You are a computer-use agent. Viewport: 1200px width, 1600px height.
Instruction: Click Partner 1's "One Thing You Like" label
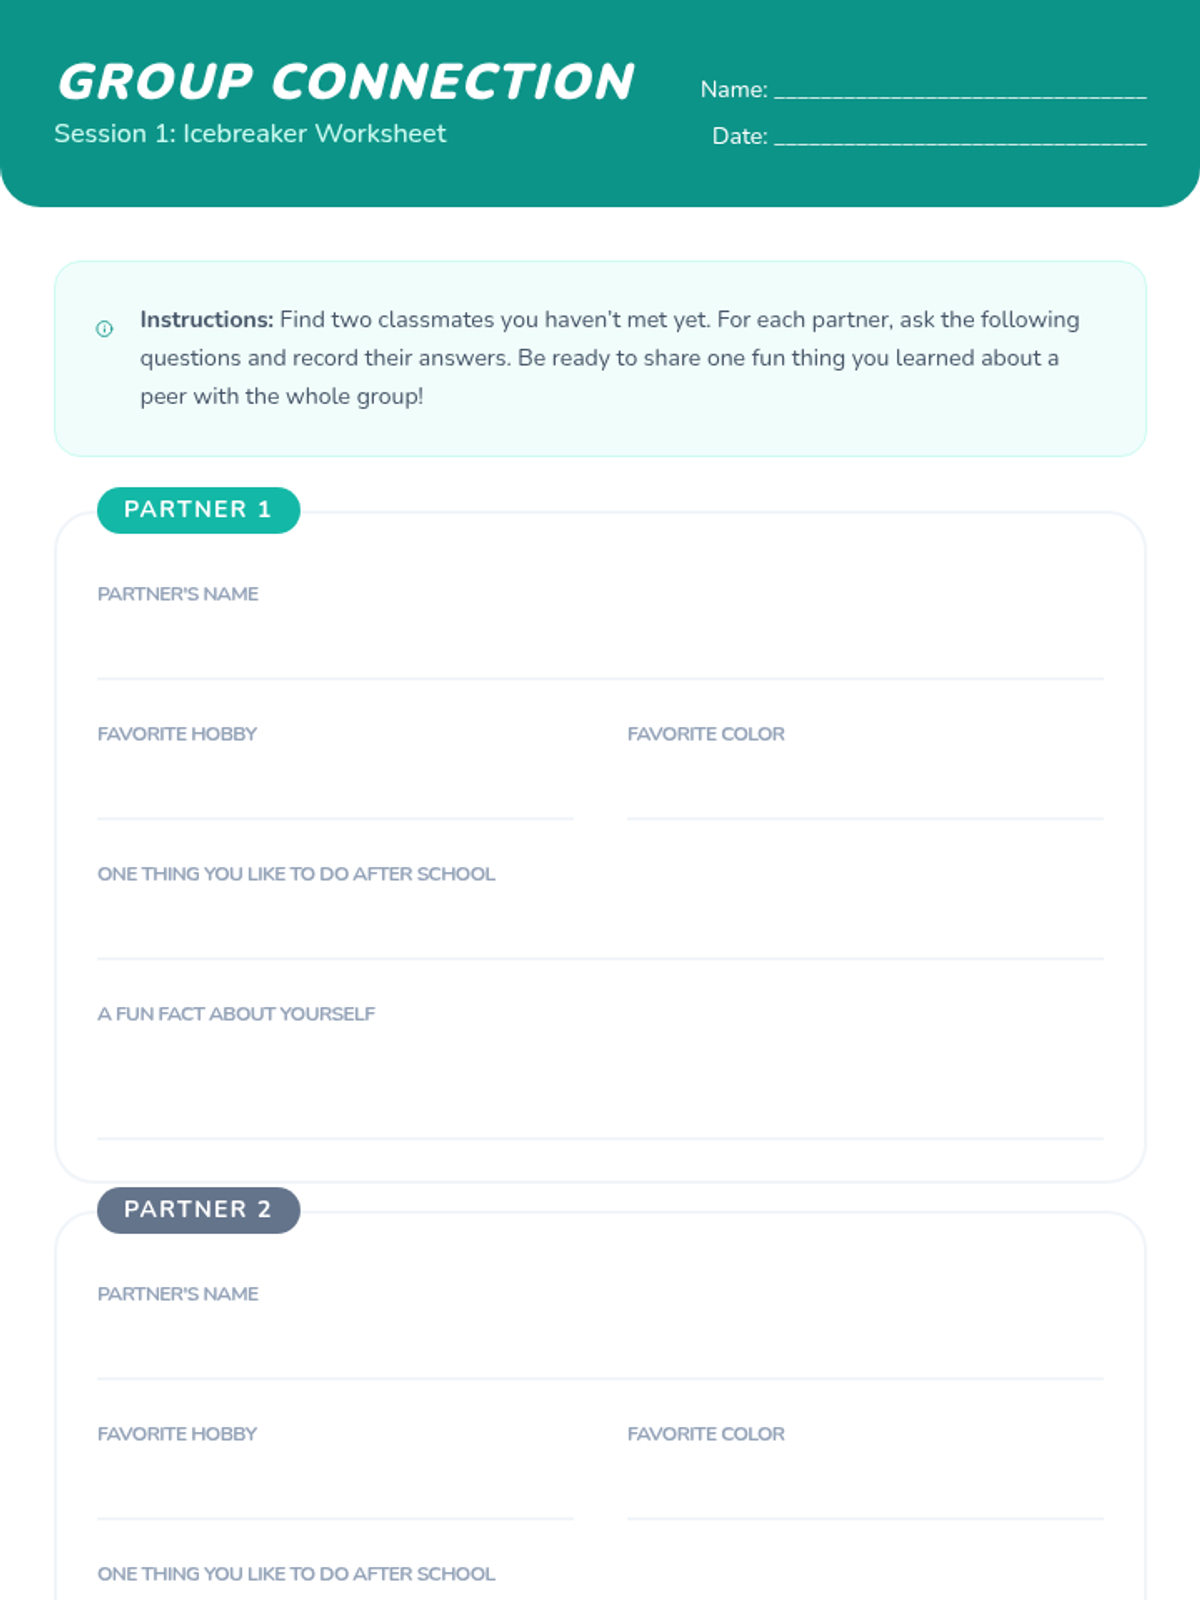[296, 874]
